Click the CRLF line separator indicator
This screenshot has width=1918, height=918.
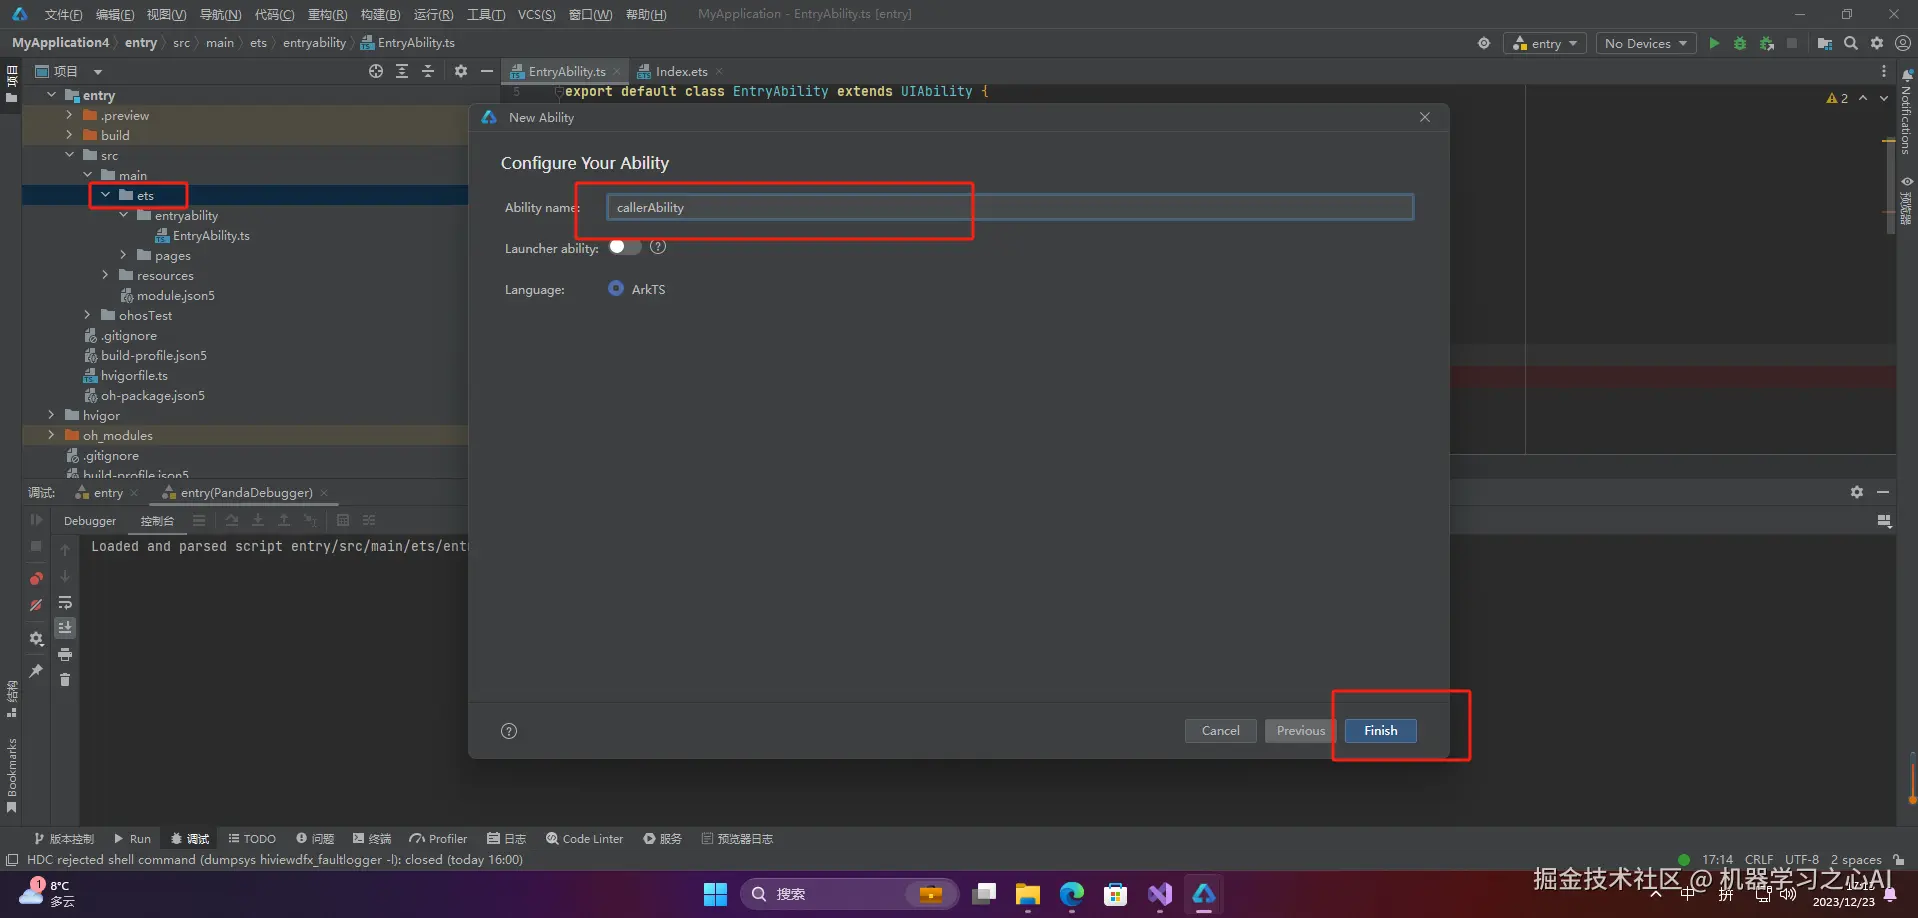click(x=1759, y=859)
